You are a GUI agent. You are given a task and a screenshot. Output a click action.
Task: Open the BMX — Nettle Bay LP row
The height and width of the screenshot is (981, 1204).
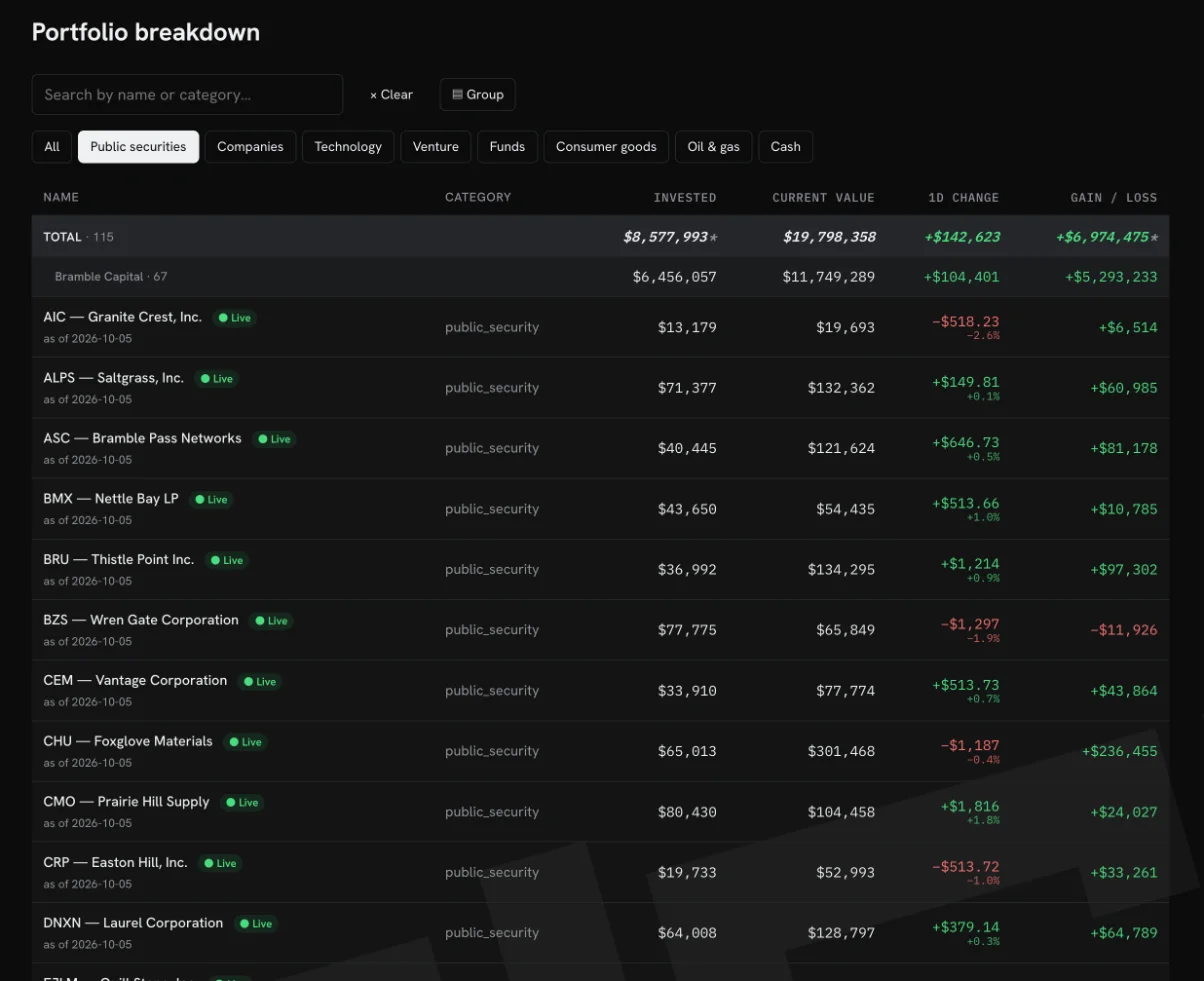point(600,509)
